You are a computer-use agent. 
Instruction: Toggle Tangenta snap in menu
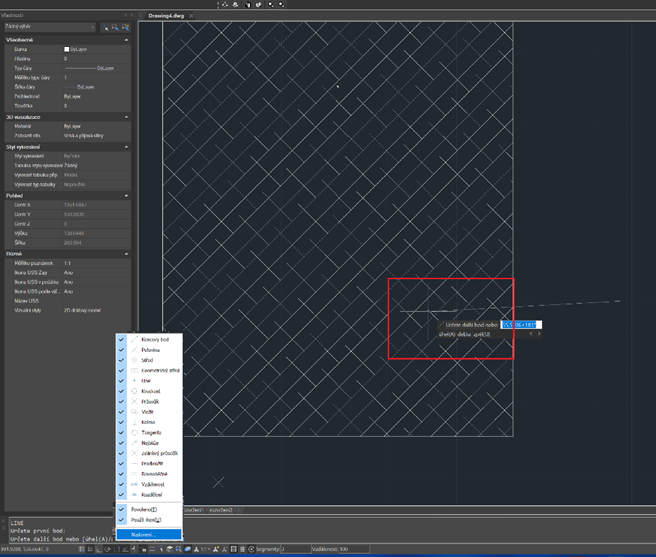click(149, 433)
